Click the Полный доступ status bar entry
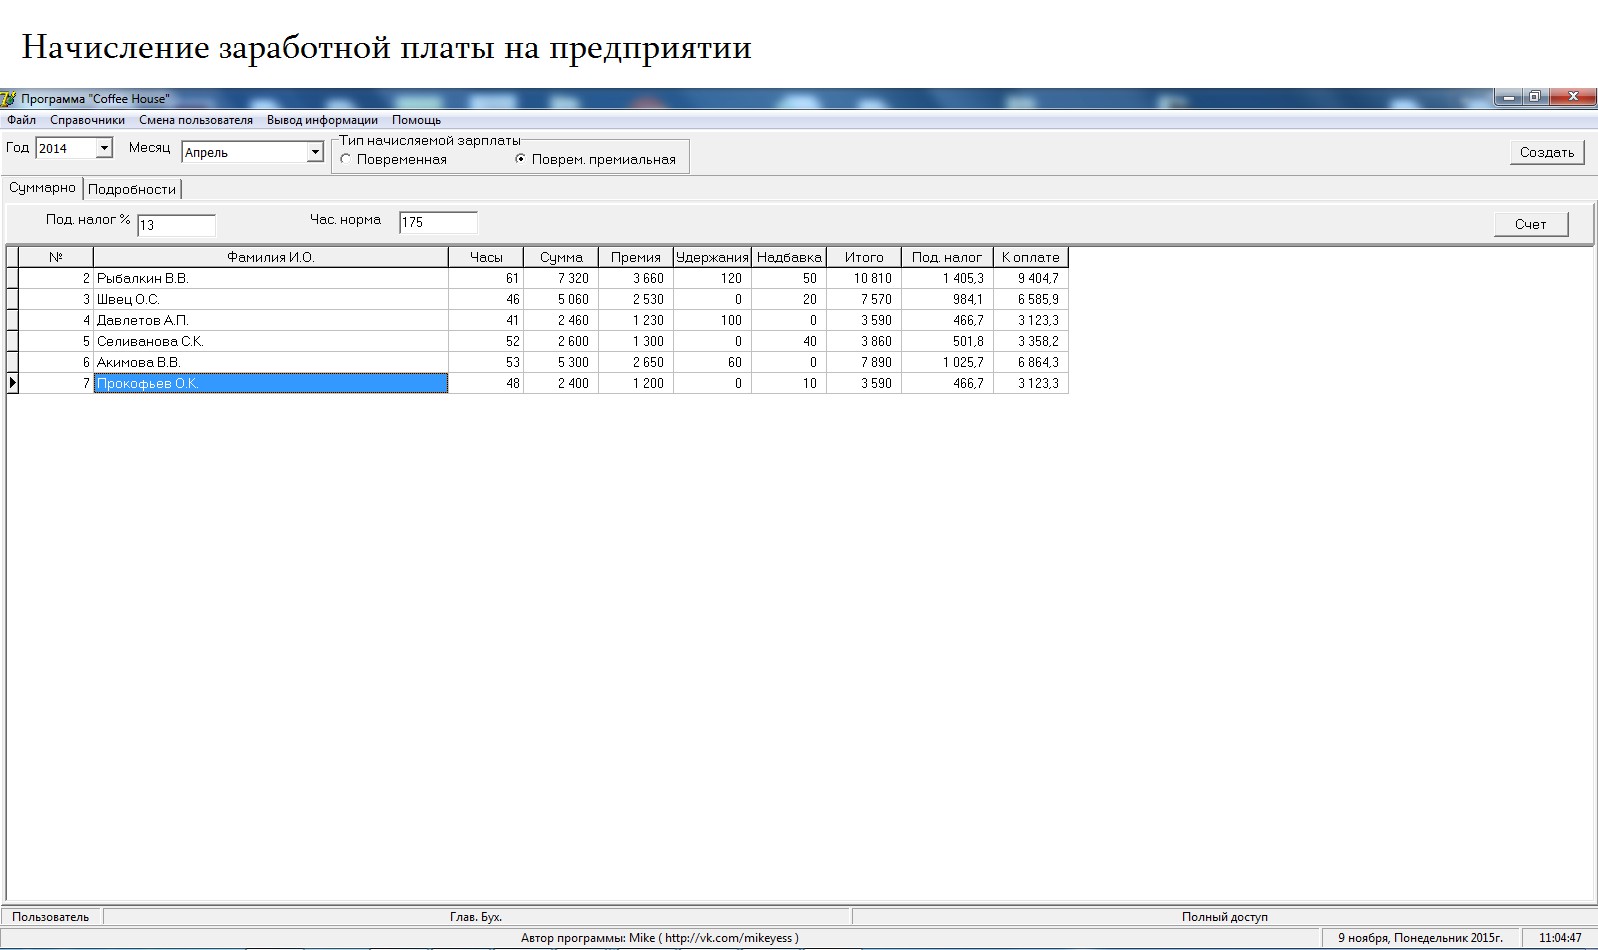1598x950 pixels. [1225, 917]
